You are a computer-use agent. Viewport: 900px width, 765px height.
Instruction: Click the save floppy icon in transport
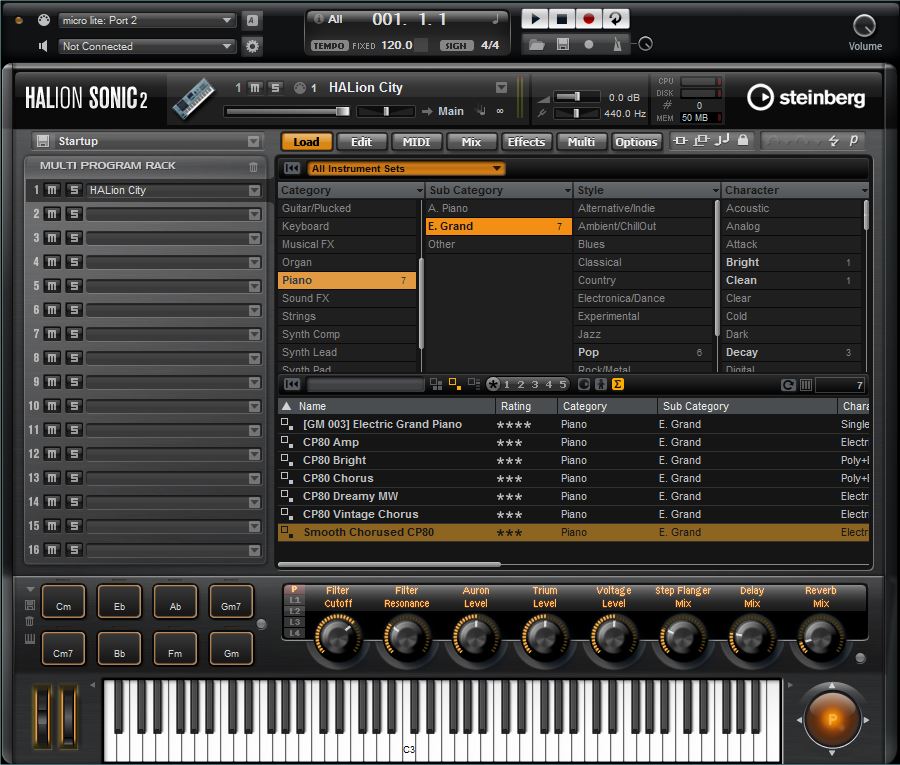563,44
